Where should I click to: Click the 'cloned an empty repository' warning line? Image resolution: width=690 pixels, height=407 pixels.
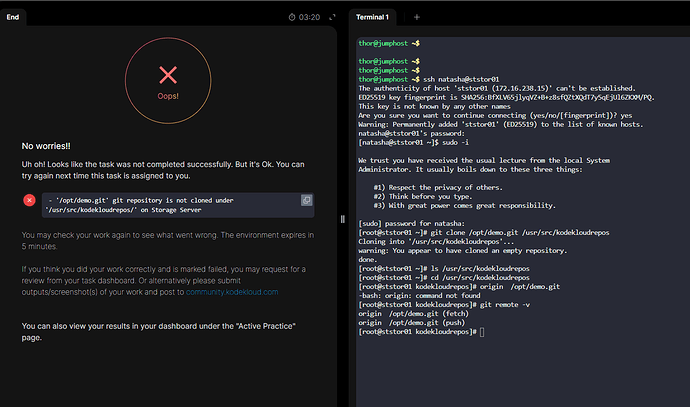tap(463, 250)
